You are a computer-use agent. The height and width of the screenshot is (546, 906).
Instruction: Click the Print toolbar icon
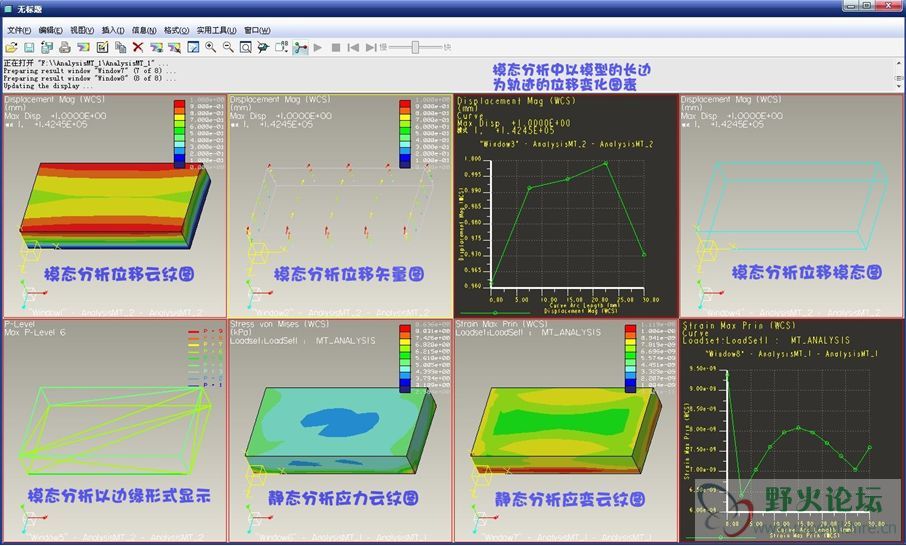pos(65,47)
